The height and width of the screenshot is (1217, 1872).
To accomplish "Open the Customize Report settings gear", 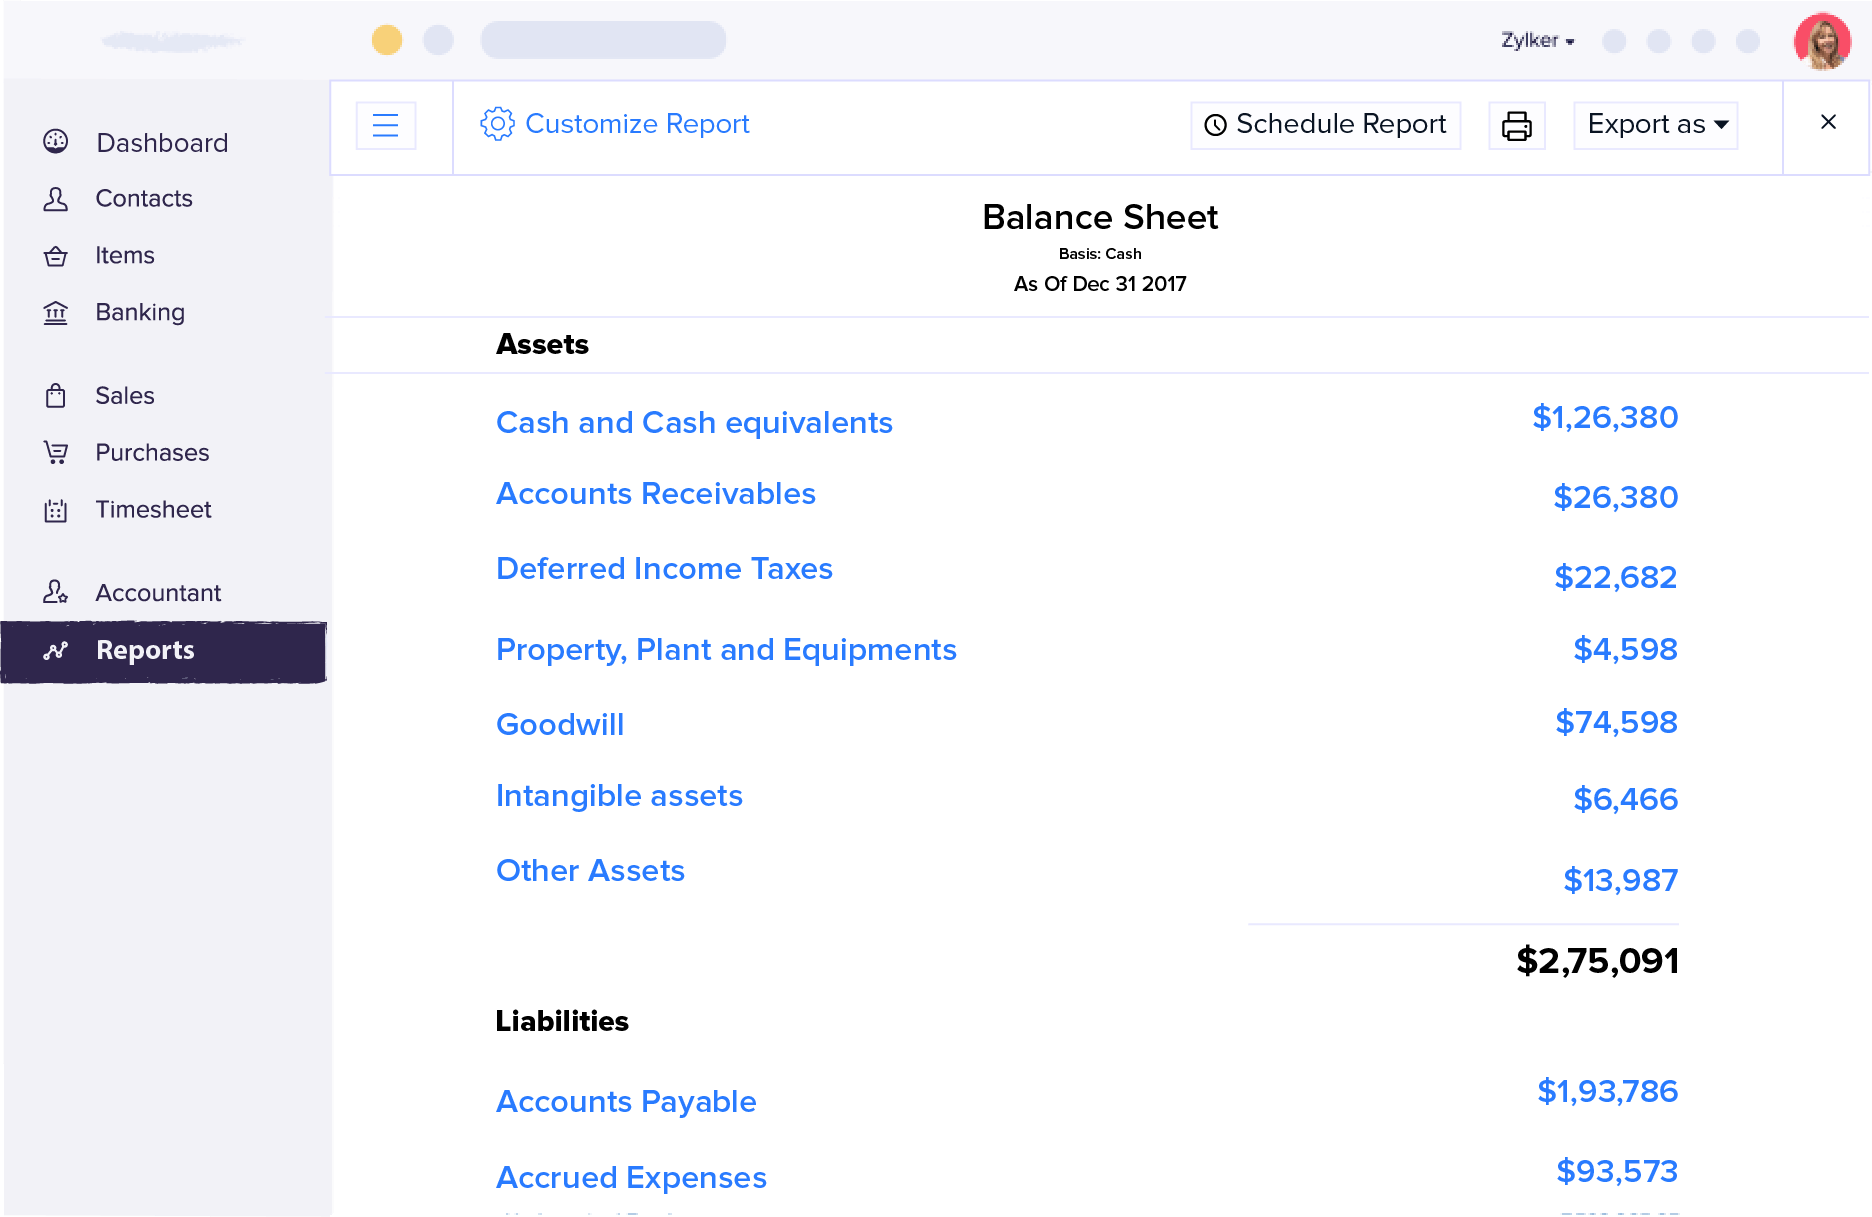I will point(497,124).
